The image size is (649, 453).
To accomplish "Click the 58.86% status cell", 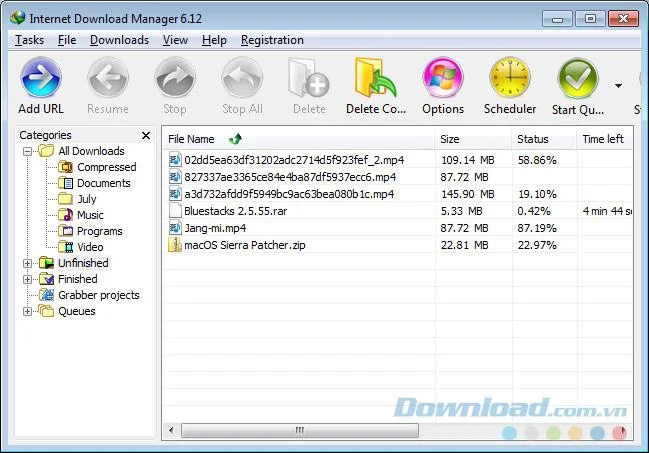I will point(537,160).
